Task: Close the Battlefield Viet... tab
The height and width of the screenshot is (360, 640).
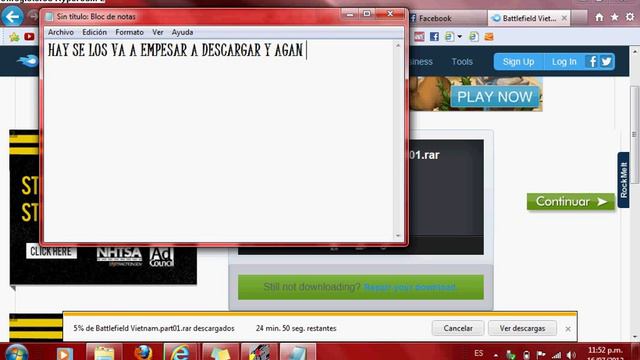Action: (x=564, y=18)
